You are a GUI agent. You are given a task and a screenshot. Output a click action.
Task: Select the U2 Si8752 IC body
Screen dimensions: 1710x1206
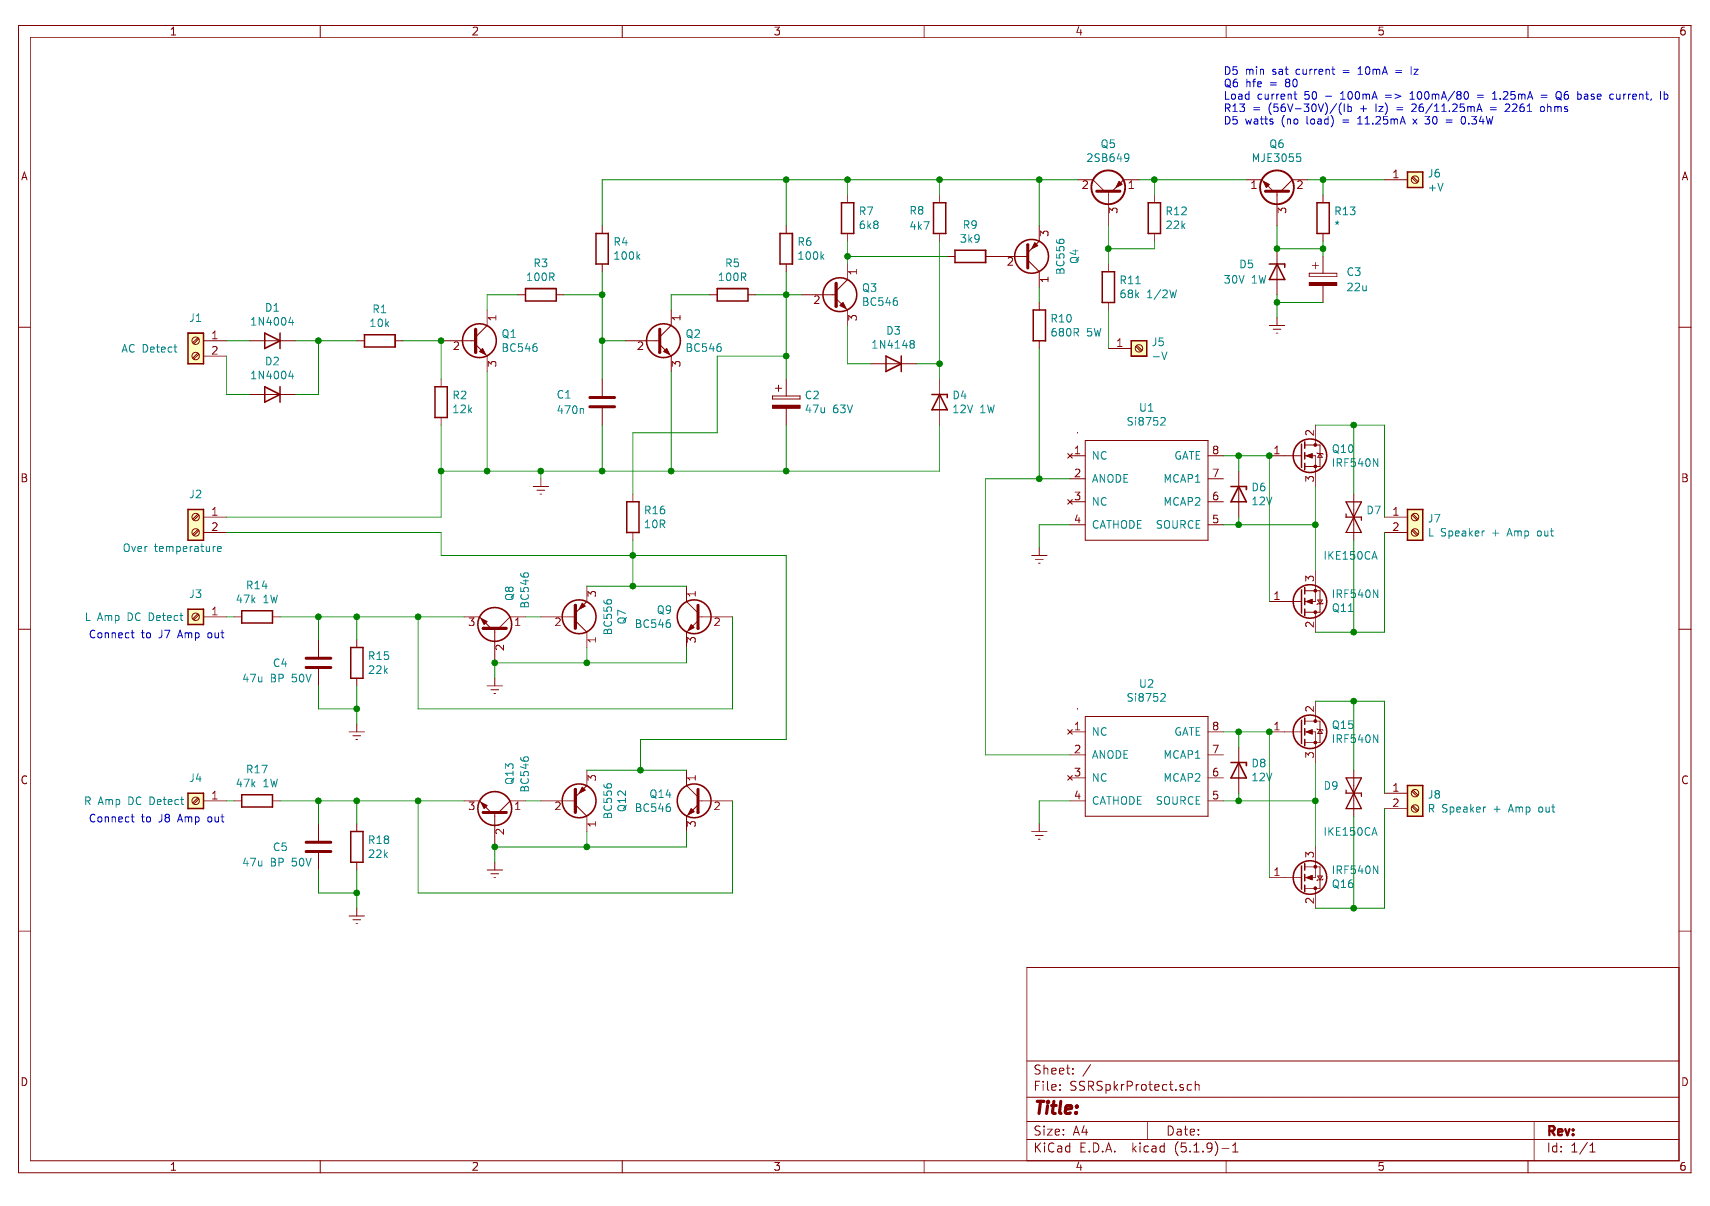(x=1146, y=766)
